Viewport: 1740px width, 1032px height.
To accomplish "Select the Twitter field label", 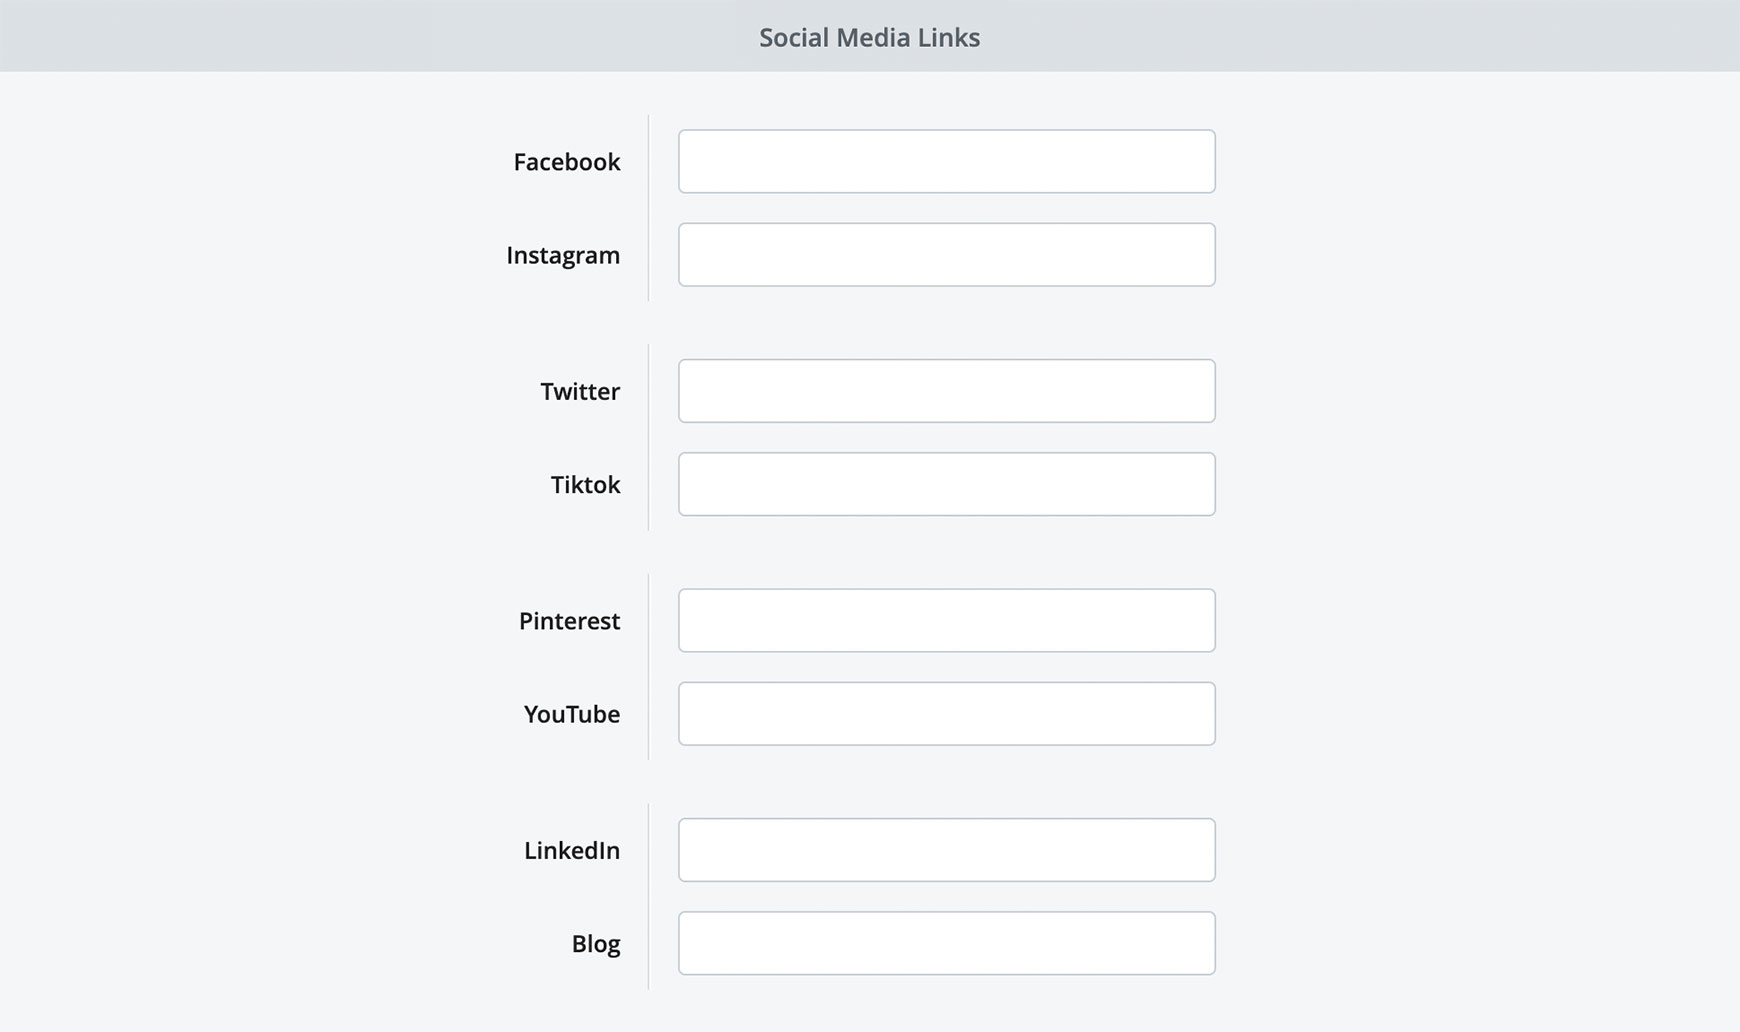I will tap(580, 391).
